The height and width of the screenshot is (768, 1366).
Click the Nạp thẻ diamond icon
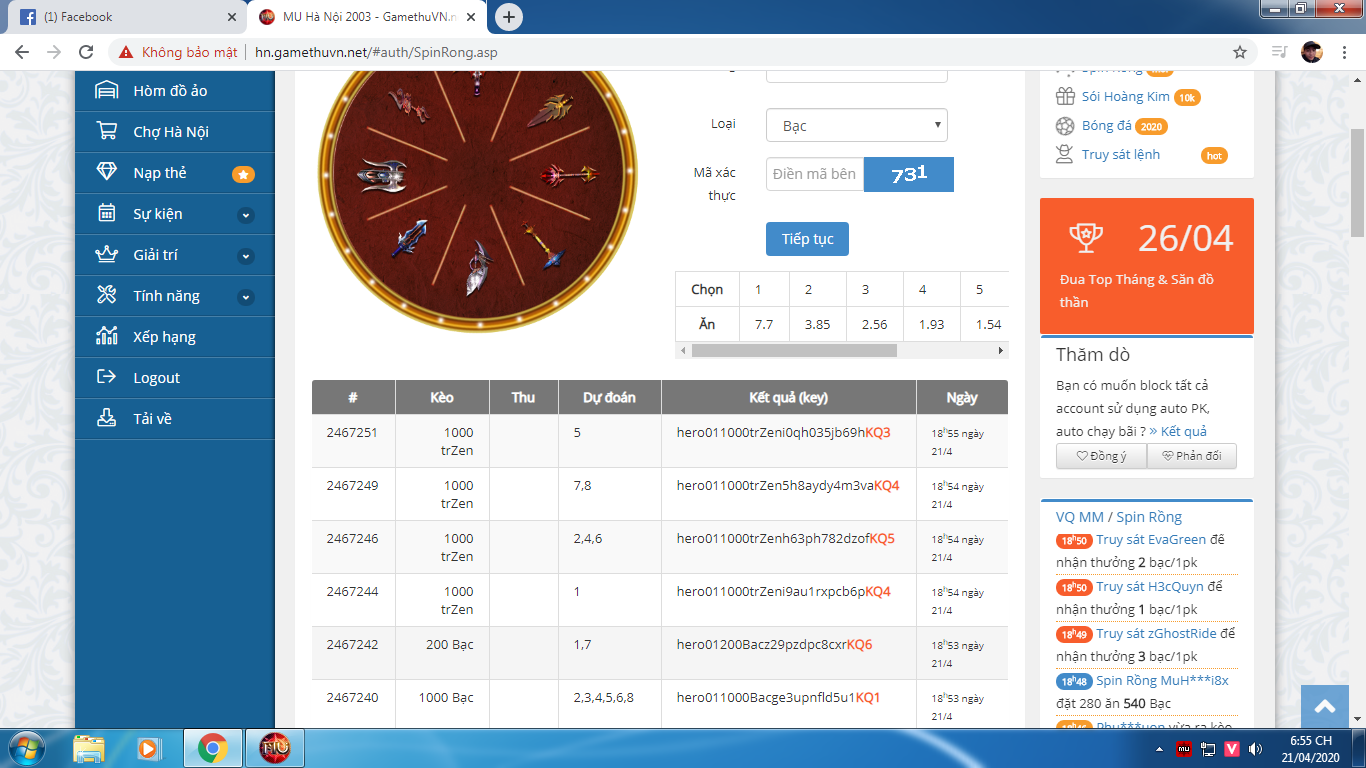pos(106,173)
